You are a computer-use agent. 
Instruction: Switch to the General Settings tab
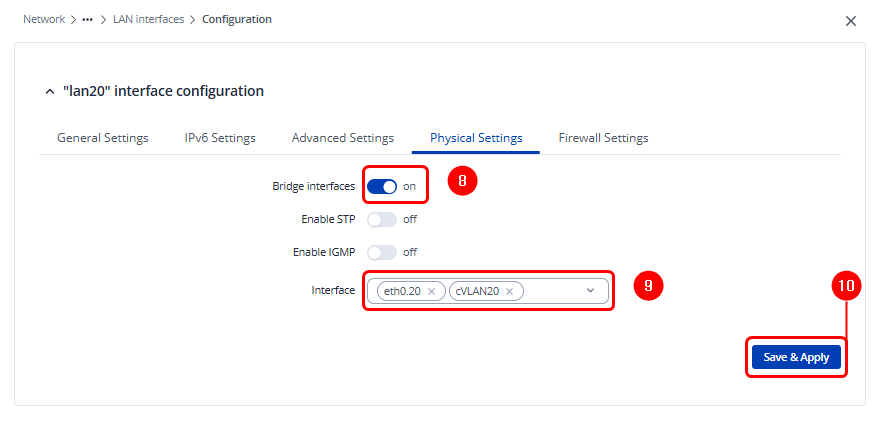click(103, 138)
